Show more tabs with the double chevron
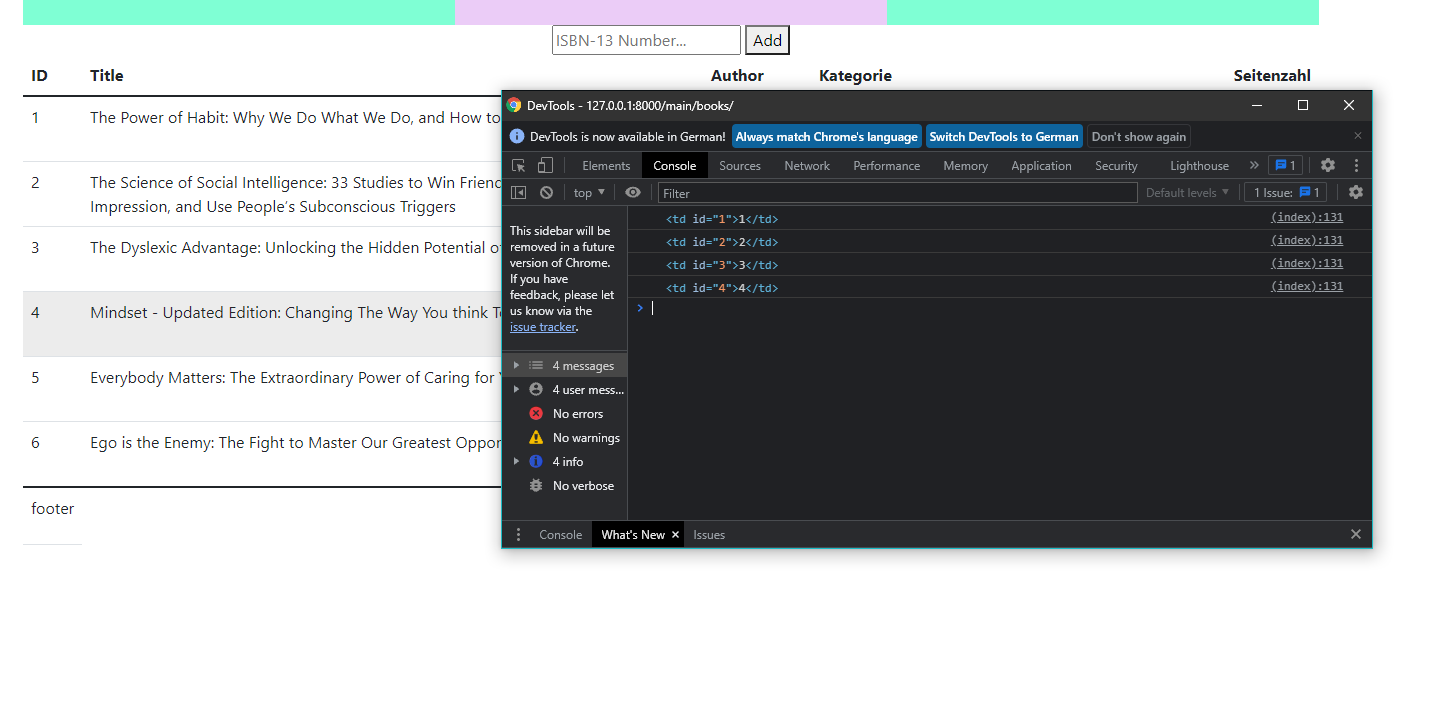Viewport: 1452px width, 702px height. pyautogui.click(x=1254, y=166)
